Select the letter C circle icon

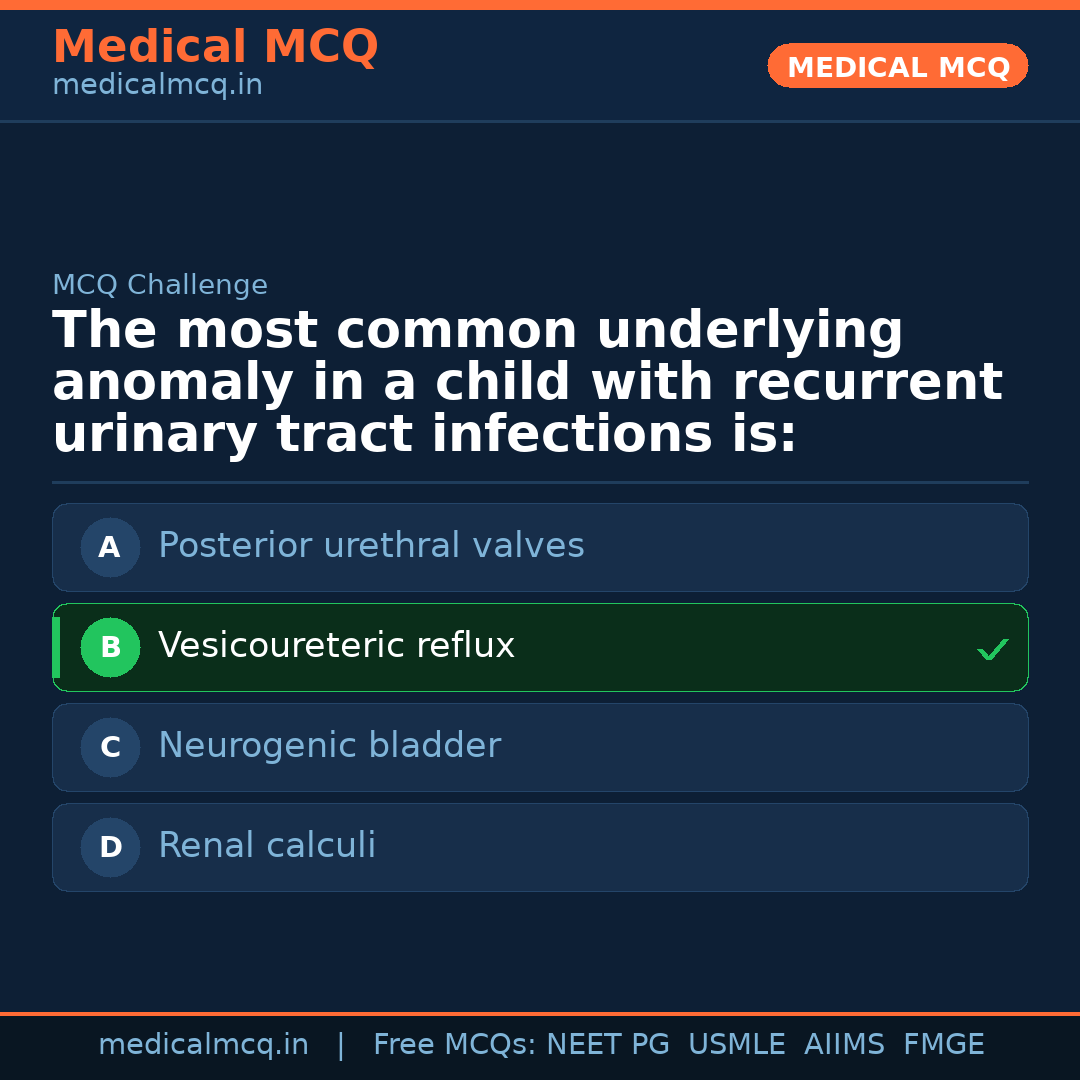(110, 747)
